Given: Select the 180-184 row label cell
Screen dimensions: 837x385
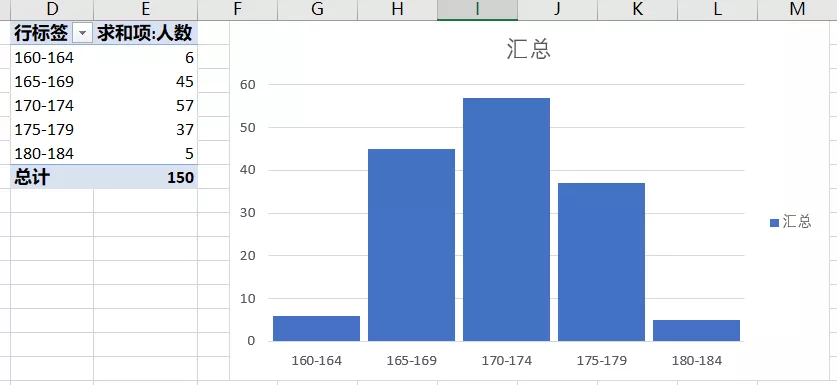Looking at the screenshot, I should click(x=52, y=154).
